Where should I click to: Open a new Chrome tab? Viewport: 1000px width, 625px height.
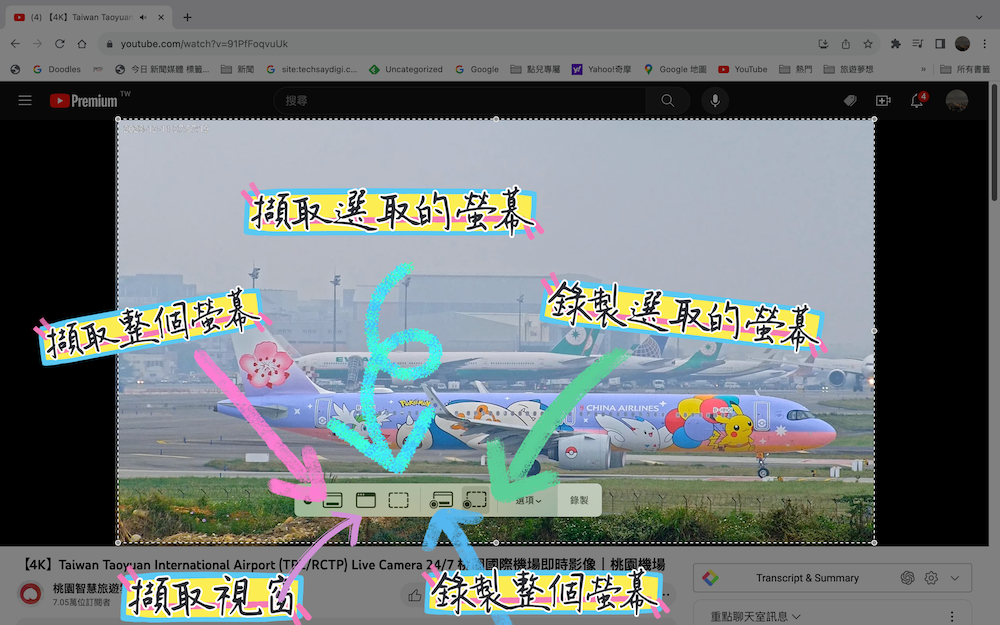[187, 17]
